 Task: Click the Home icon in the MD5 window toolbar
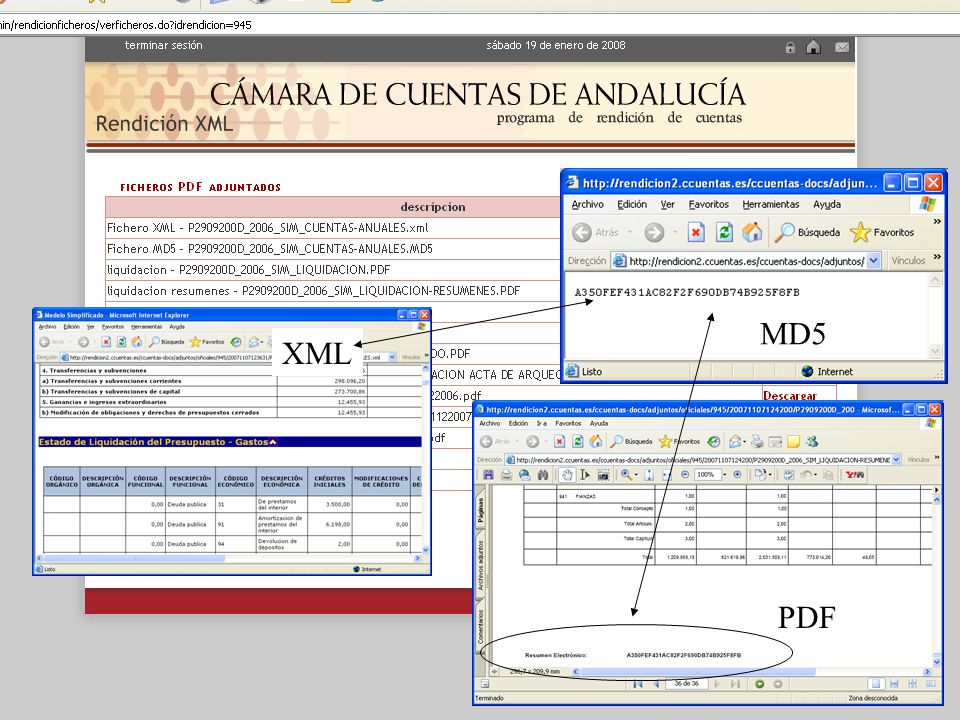coord(752,232)
